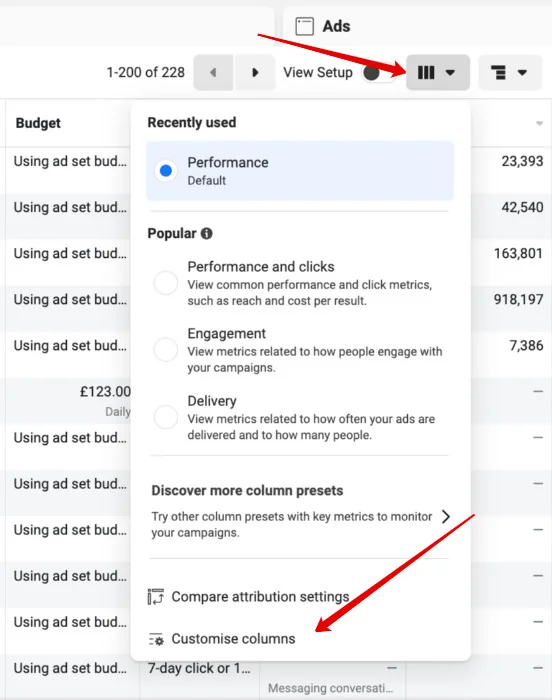This screenshot has width=552, height=700.
Task: Go to previous page of results
Action: pos(213,72)
